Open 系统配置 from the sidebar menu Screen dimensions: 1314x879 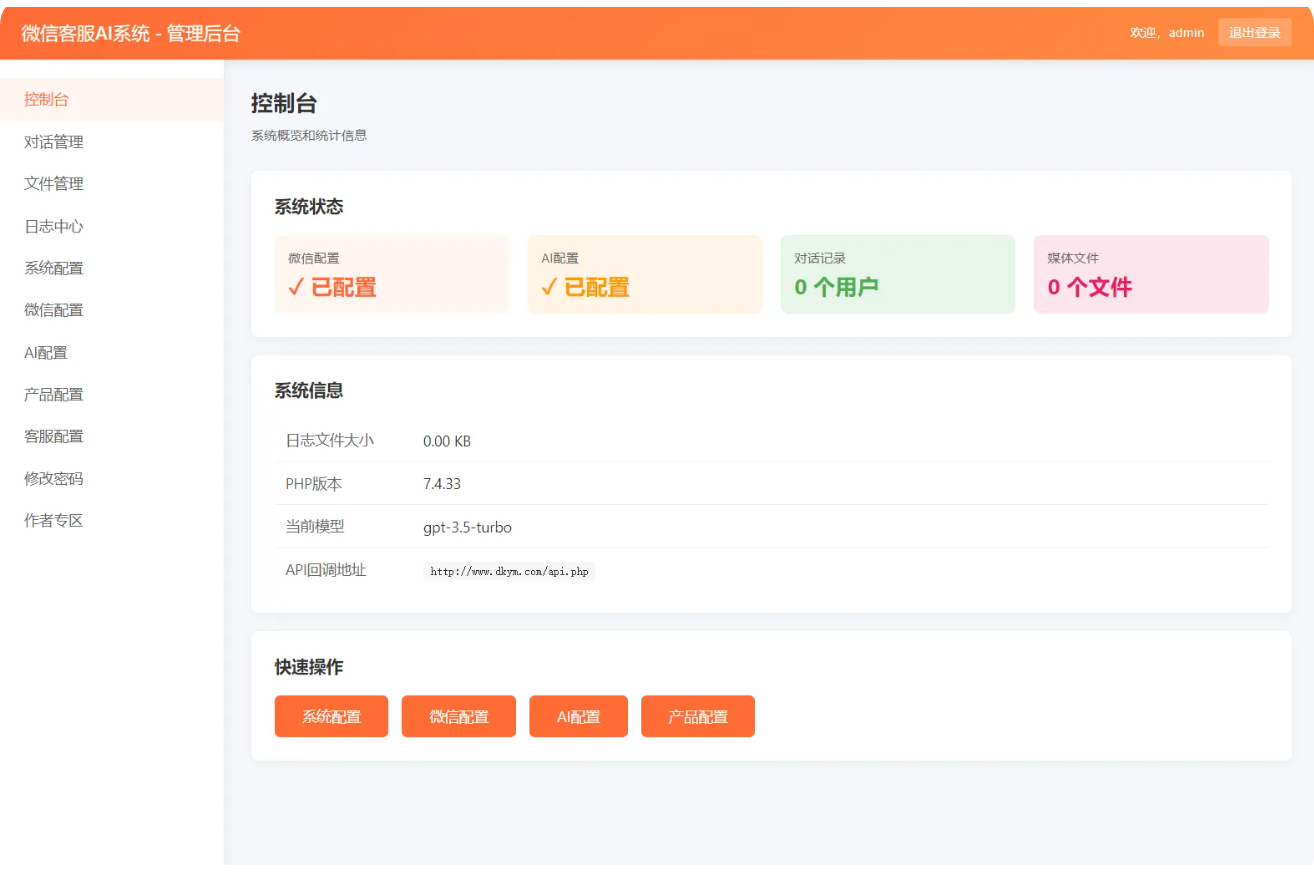[52, 267]
